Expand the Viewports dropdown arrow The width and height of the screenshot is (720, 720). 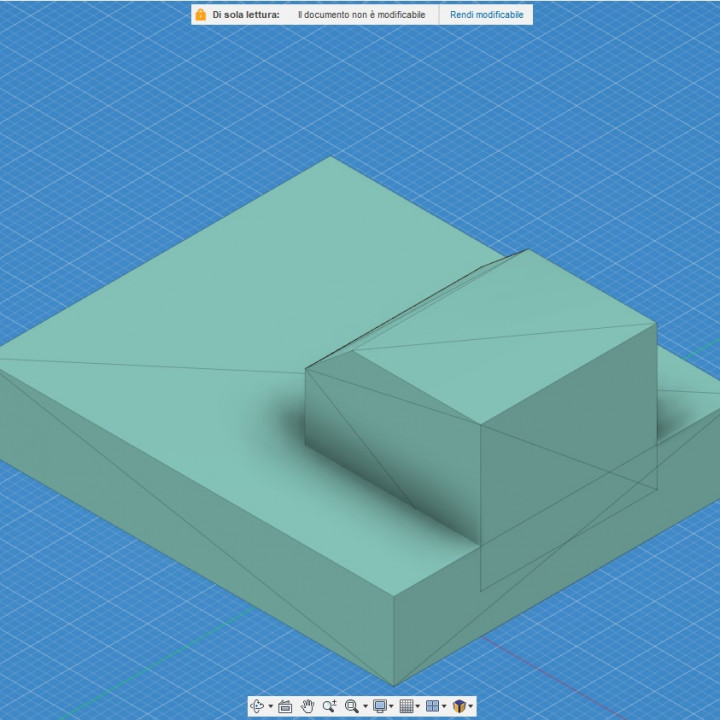[444, 707]
